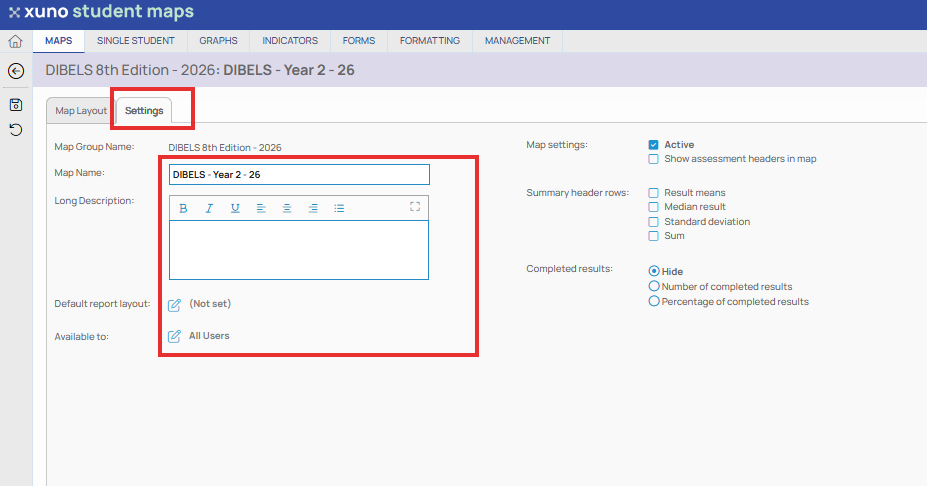Click the xuno logo icon
Viewport: 927px width, 486px height.
point(14,12)
